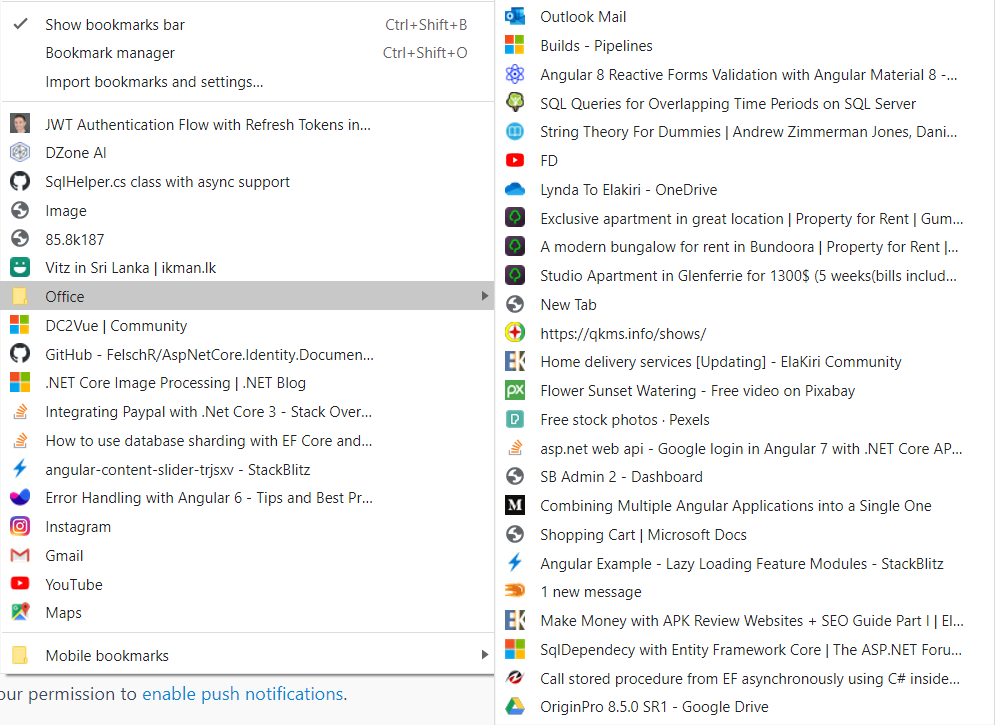
Task: Expand the Mobile bookmarks submenu arrow
Action: click(x=485, y=655)
